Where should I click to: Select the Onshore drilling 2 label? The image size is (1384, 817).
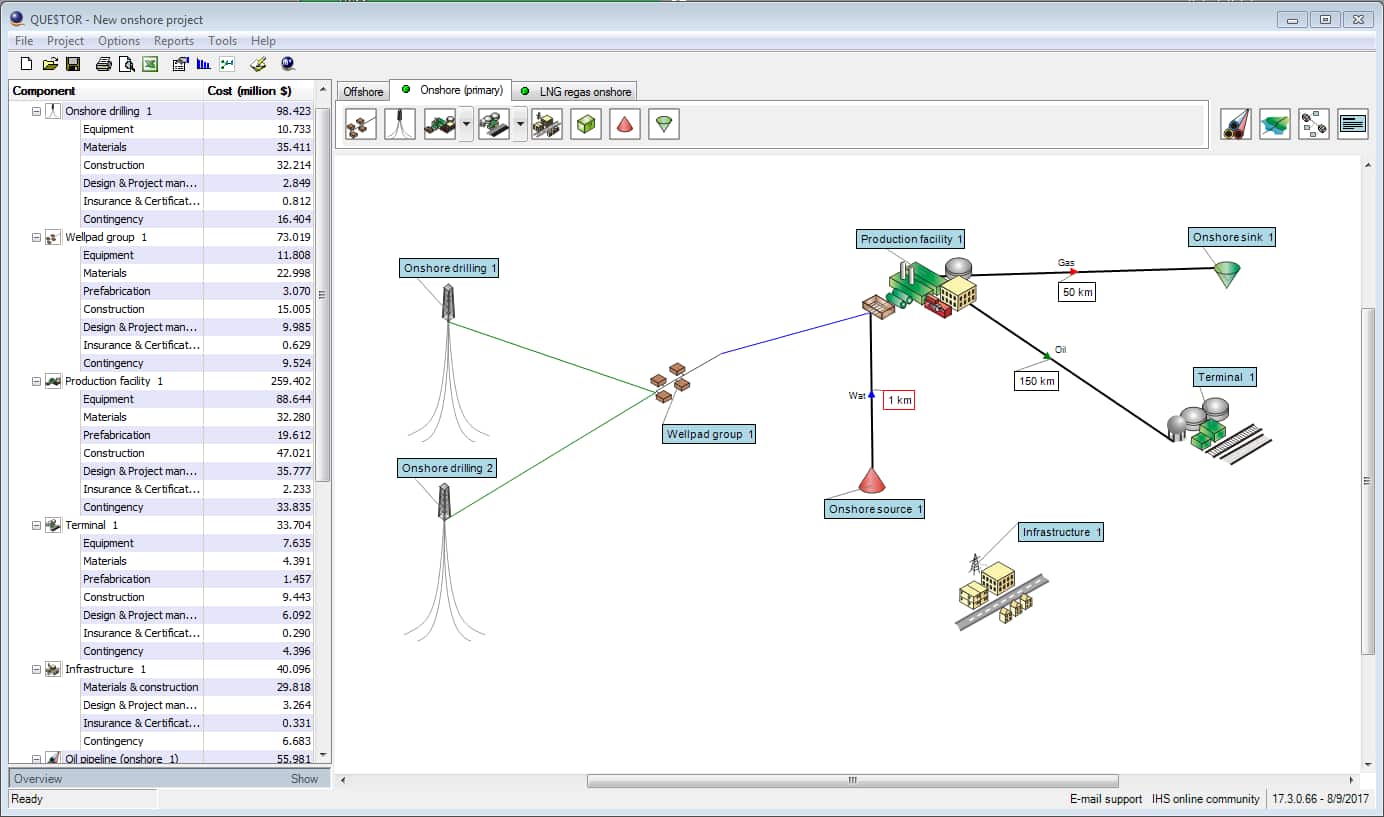pyautogui.click(x=448, y=468)
